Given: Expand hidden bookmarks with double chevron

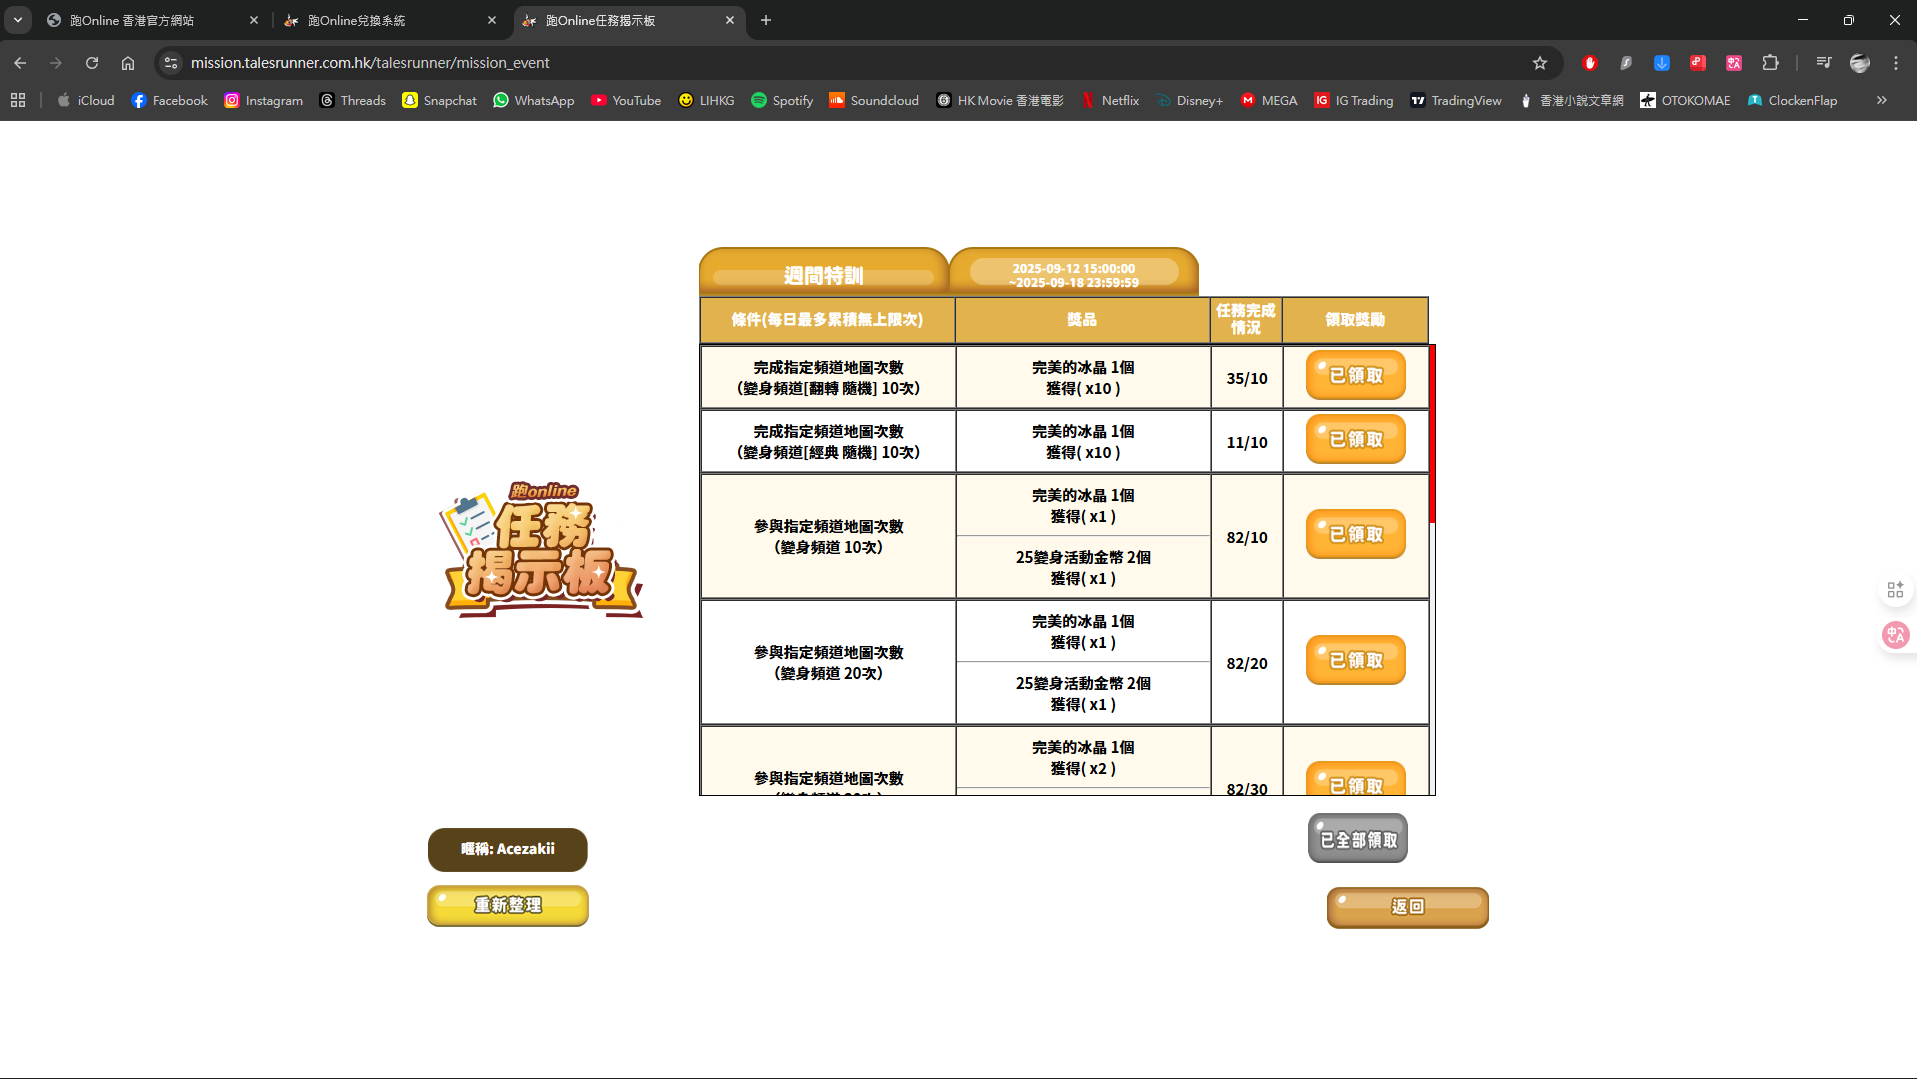Looking at the screenshot, I should [1881, 100].
